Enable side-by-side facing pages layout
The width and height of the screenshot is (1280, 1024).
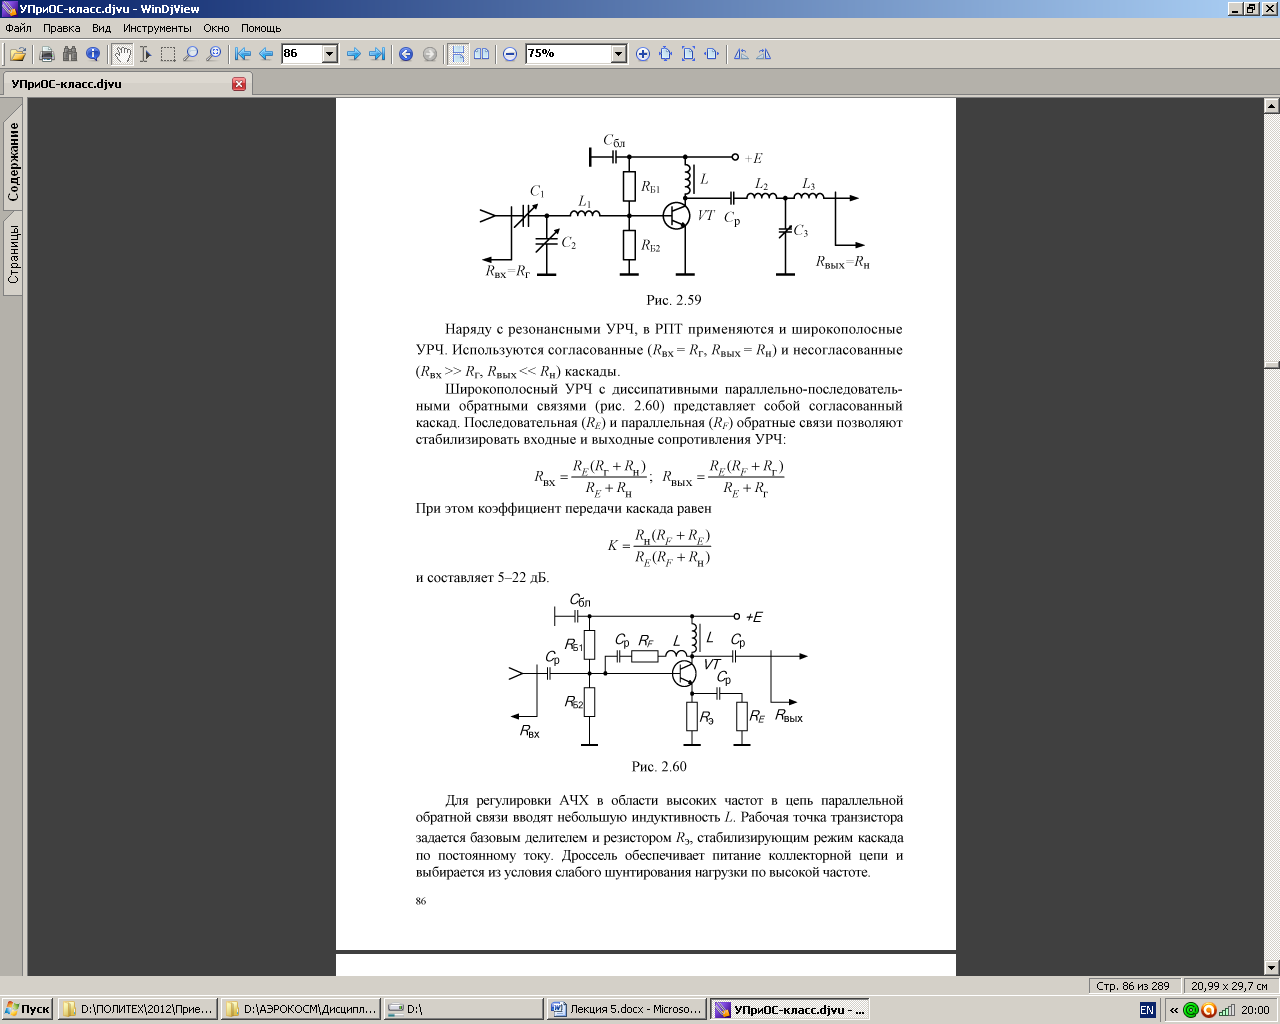pyautogui.click(x=482, y=54)
